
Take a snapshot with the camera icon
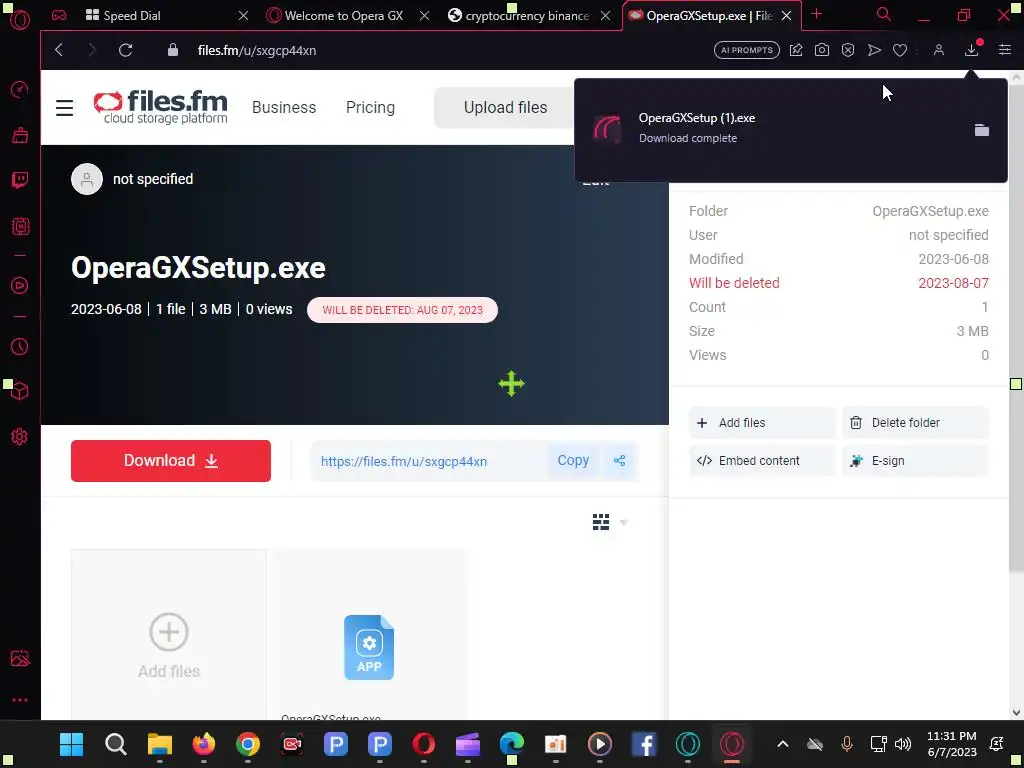click(x=822, y=50)
